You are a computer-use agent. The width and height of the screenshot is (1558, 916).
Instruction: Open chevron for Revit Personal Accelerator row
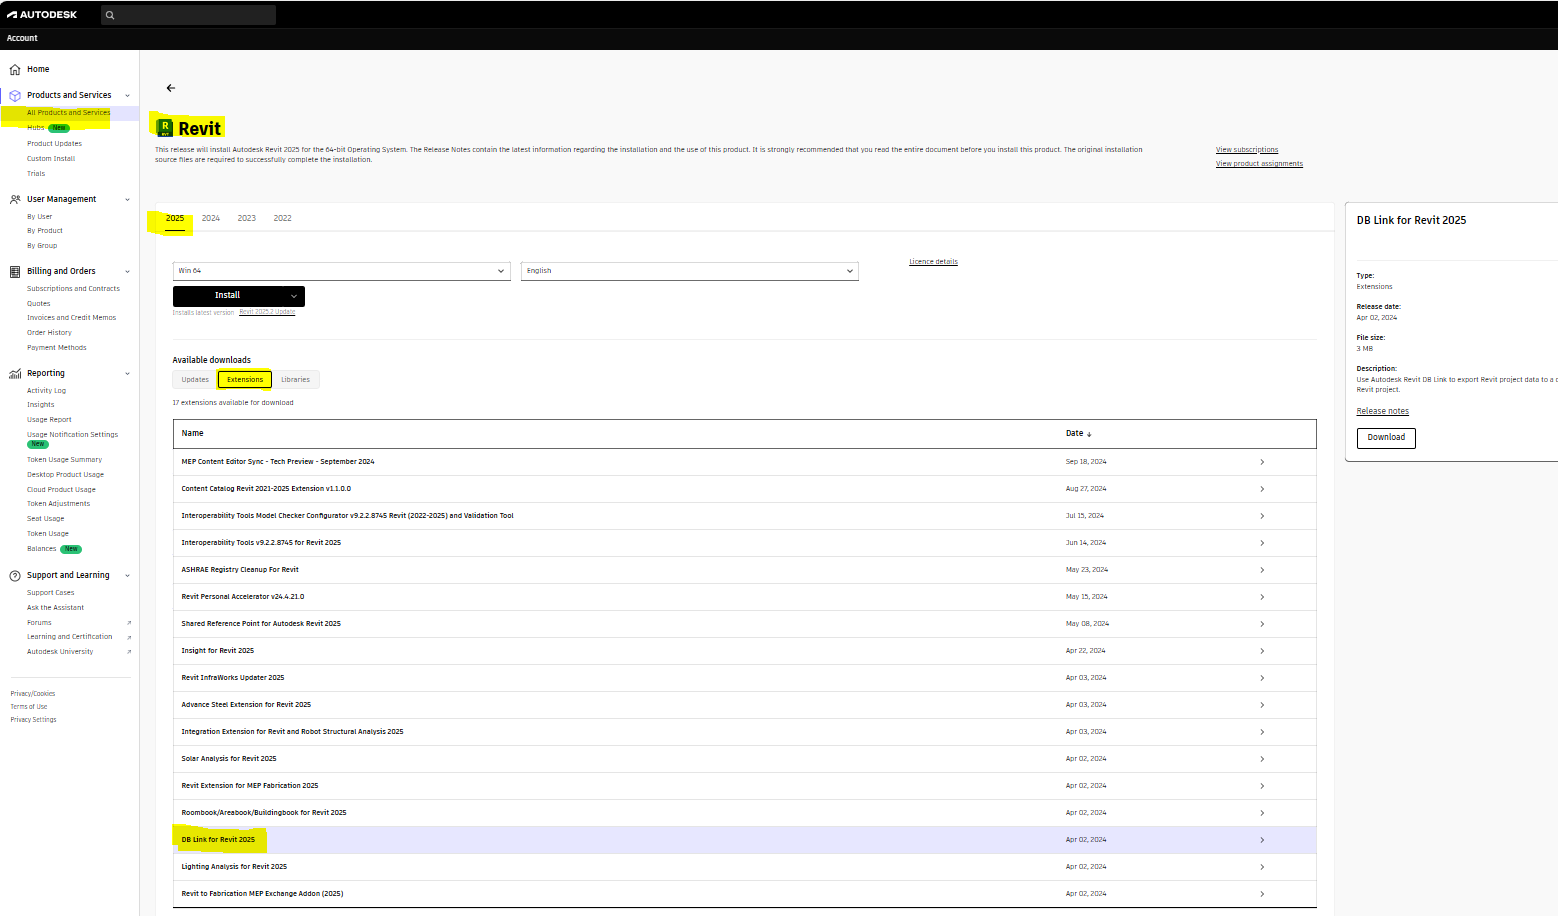click(1262, 597)
